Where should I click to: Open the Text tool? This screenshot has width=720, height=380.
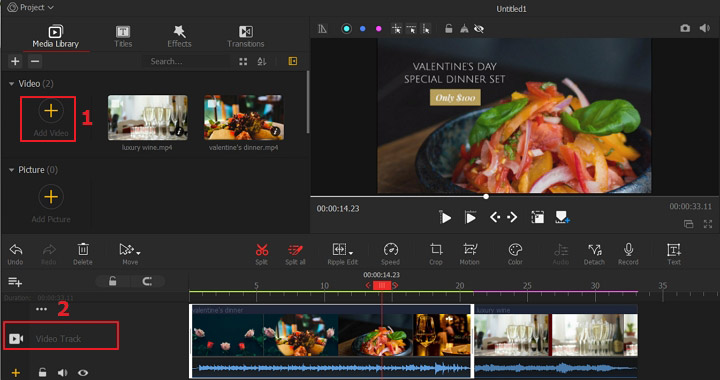tap(674, 254)
